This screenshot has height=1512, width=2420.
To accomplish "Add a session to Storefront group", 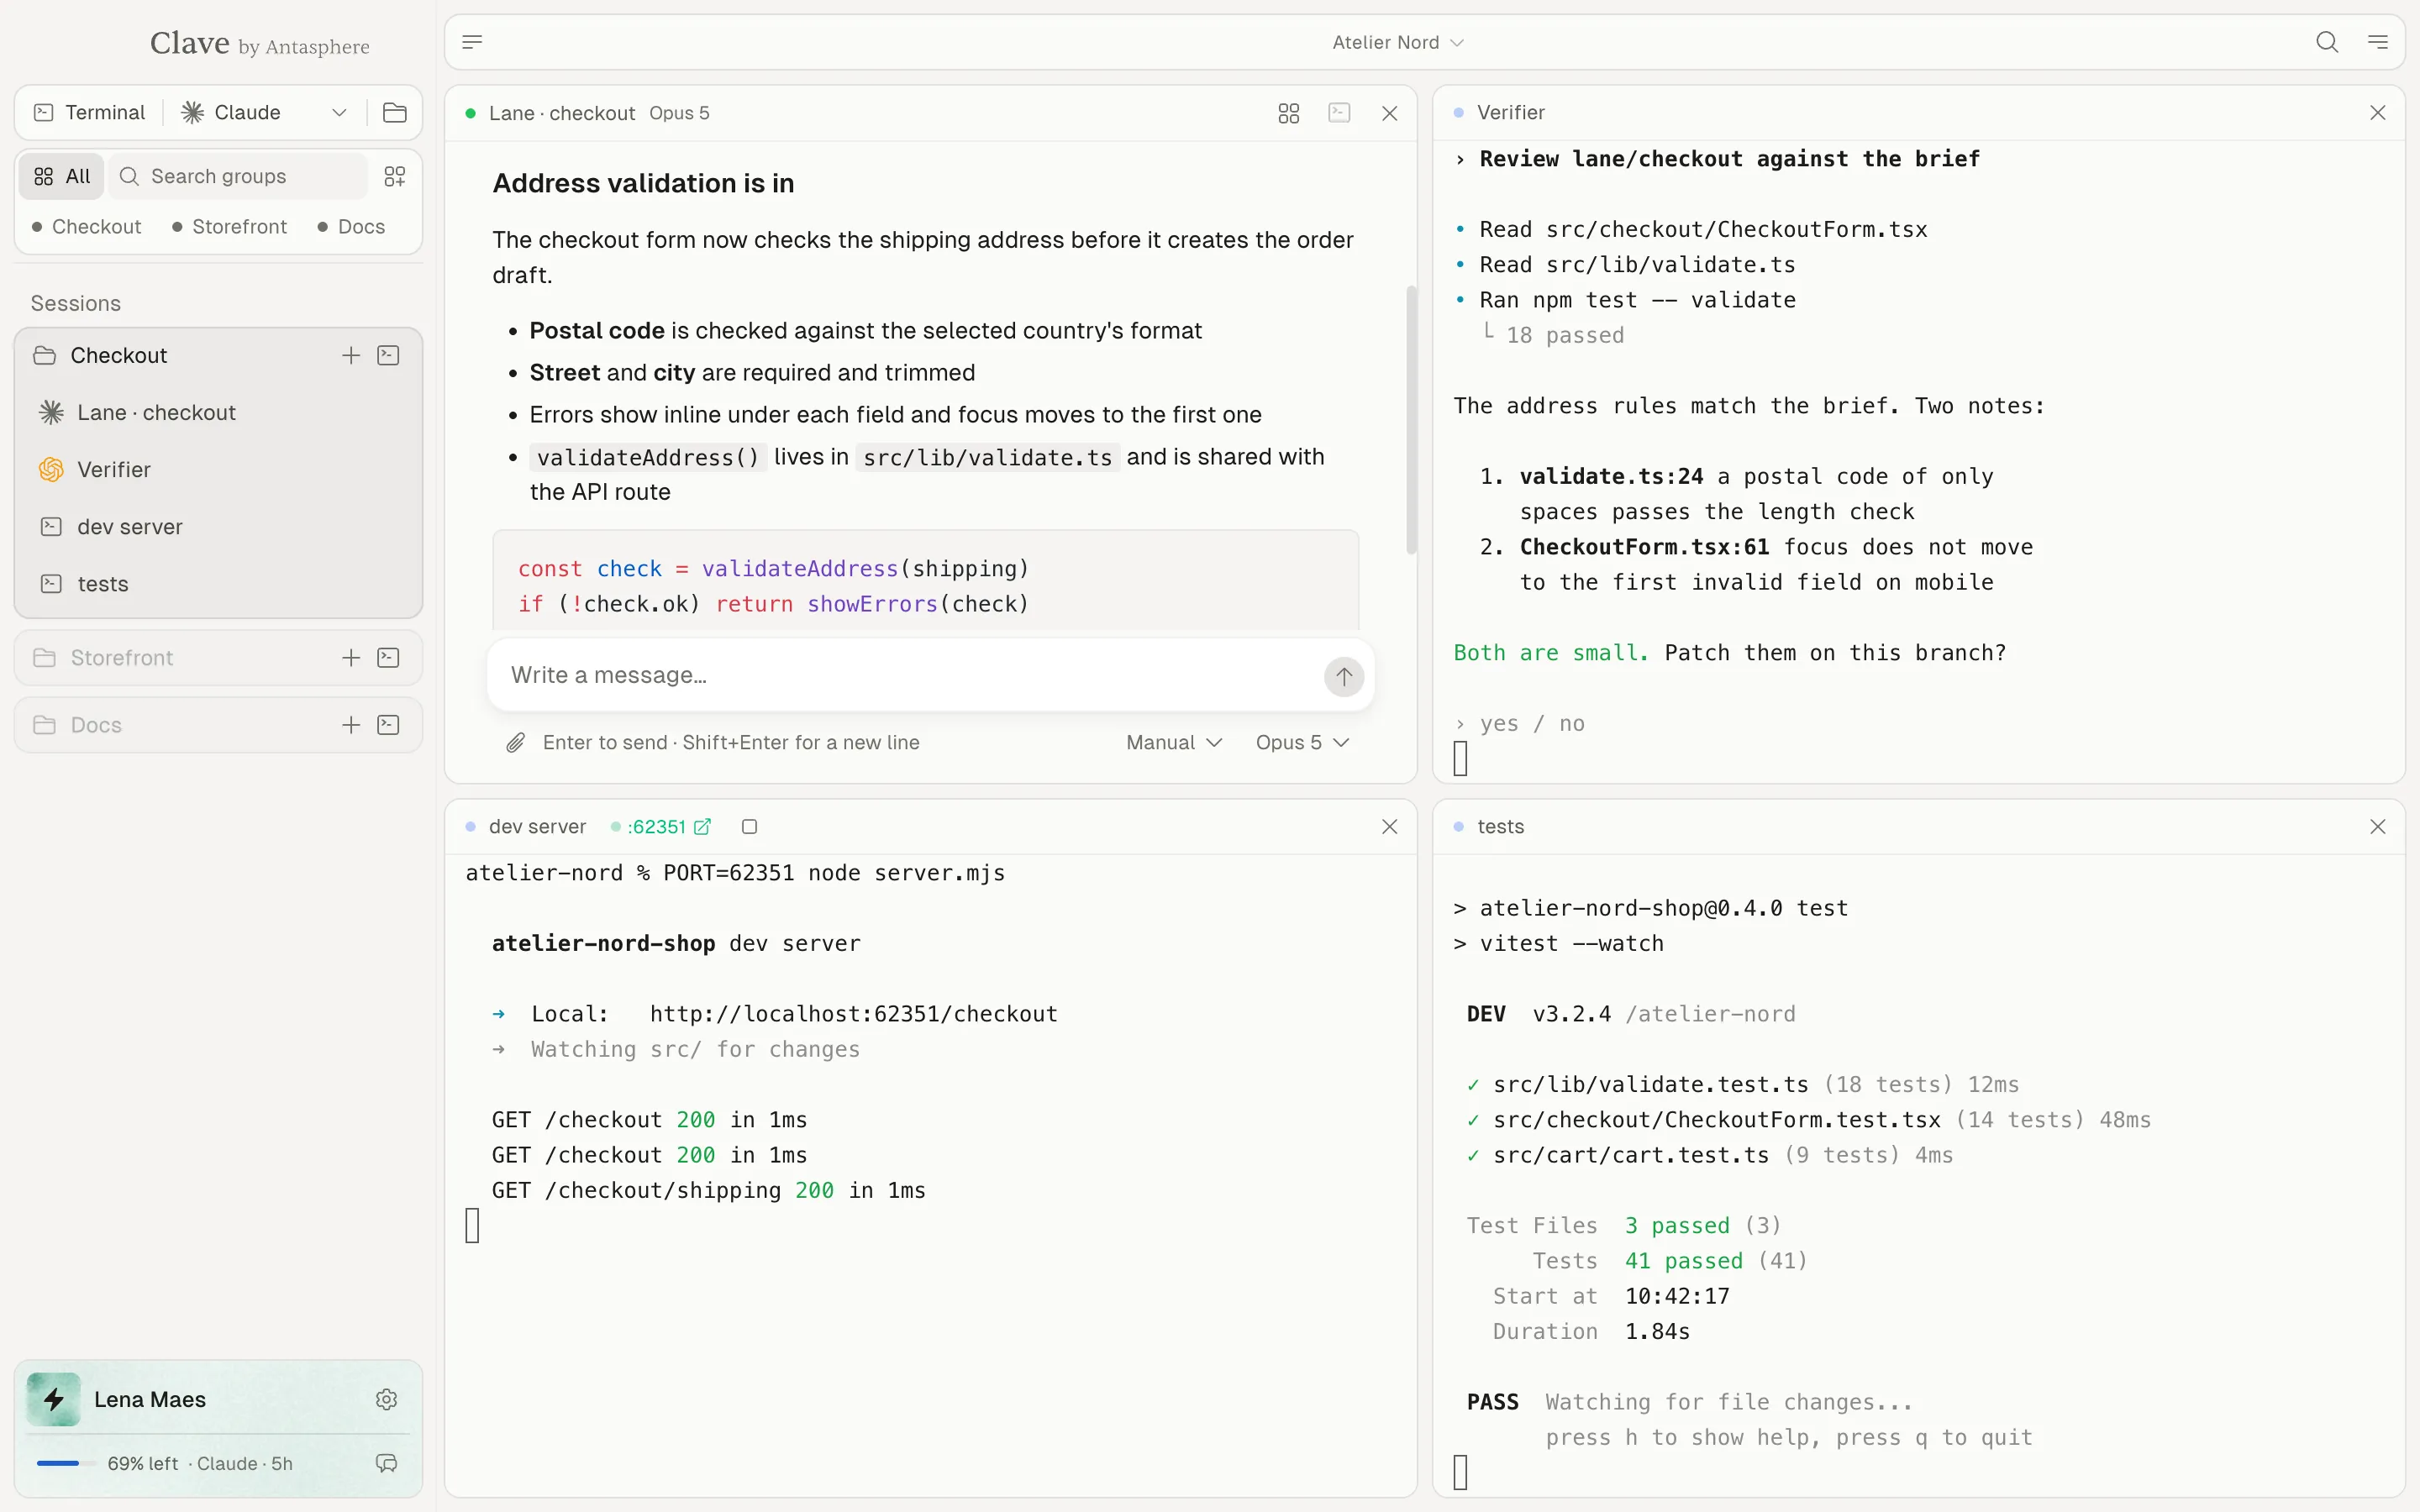I will [x=351, y=657].
